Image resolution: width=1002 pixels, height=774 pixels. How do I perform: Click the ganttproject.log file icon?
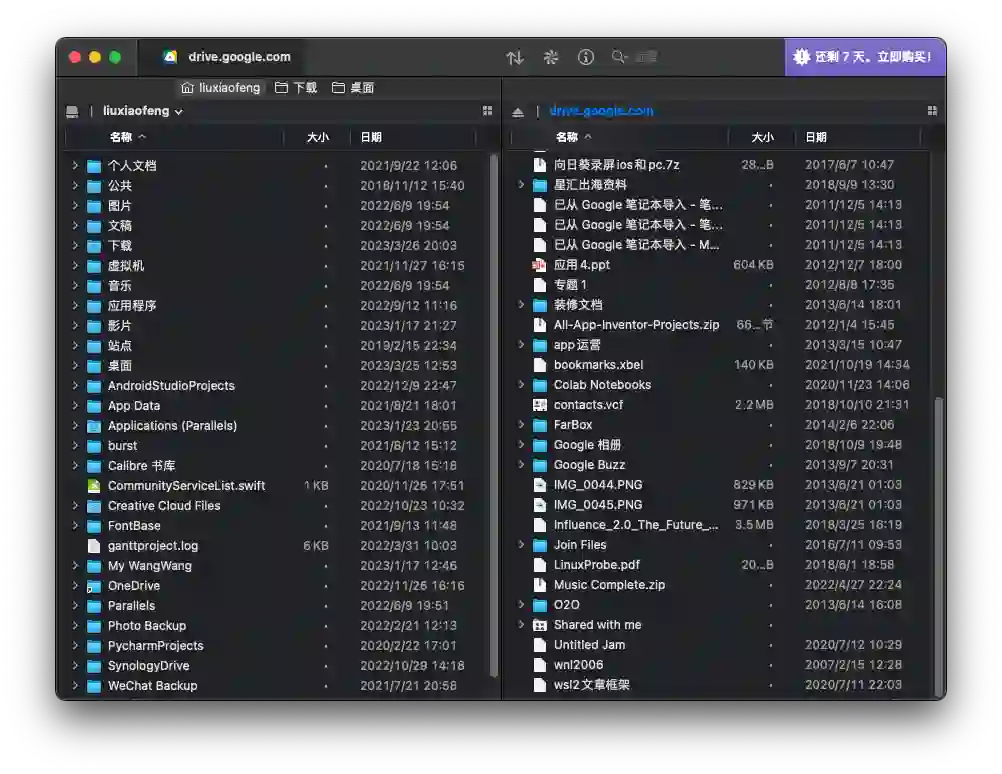point(94,546)
